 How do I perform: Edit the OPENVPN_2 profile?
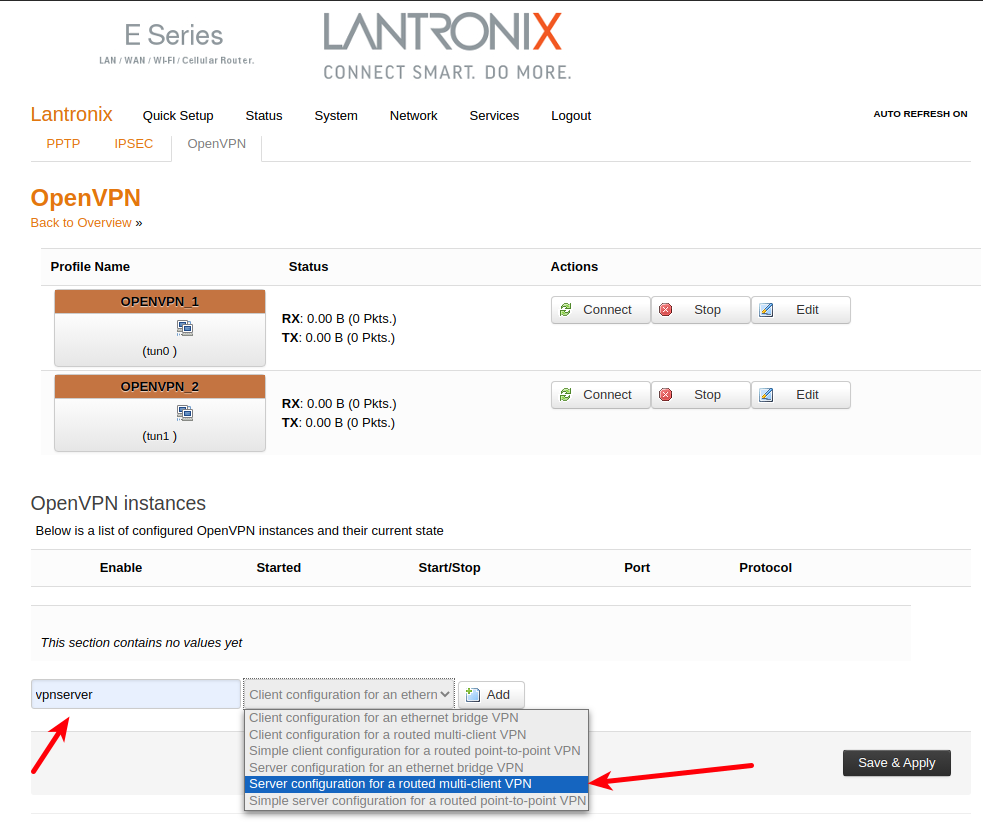point(801,395)
